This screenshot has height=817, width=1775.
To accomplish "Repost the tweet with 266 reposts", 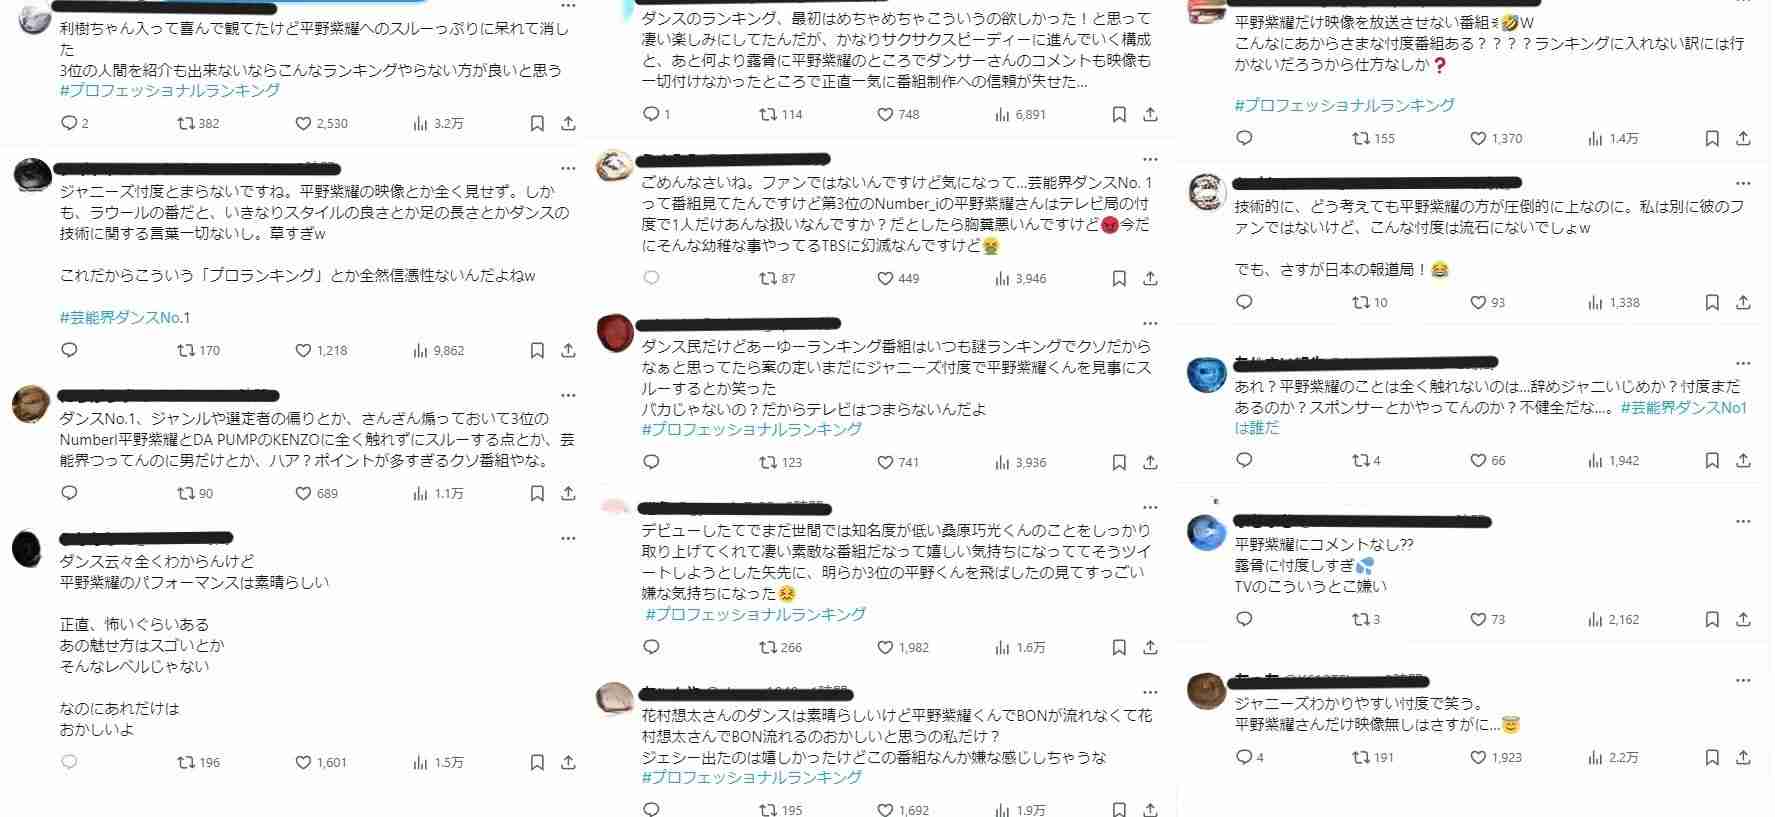I will [780, 648].
